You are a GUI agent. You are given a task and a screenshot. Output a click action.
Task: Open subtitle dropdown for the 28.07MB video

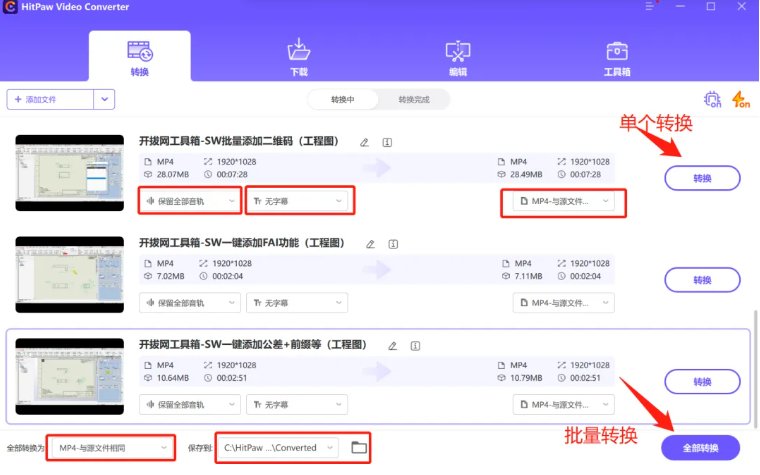[297, 201]
